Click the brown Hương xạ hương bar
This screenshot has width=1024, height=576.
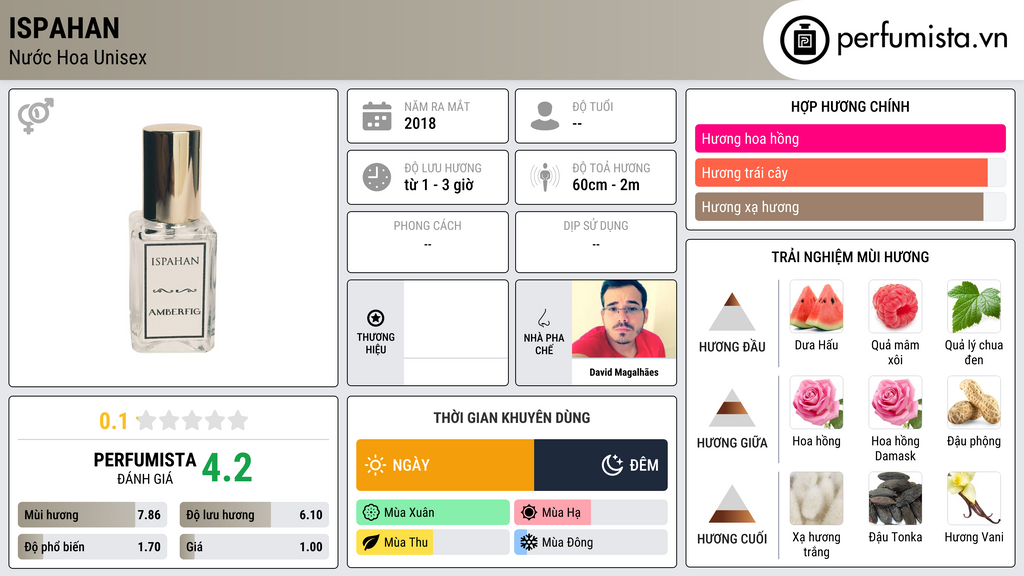click(839, 206)
